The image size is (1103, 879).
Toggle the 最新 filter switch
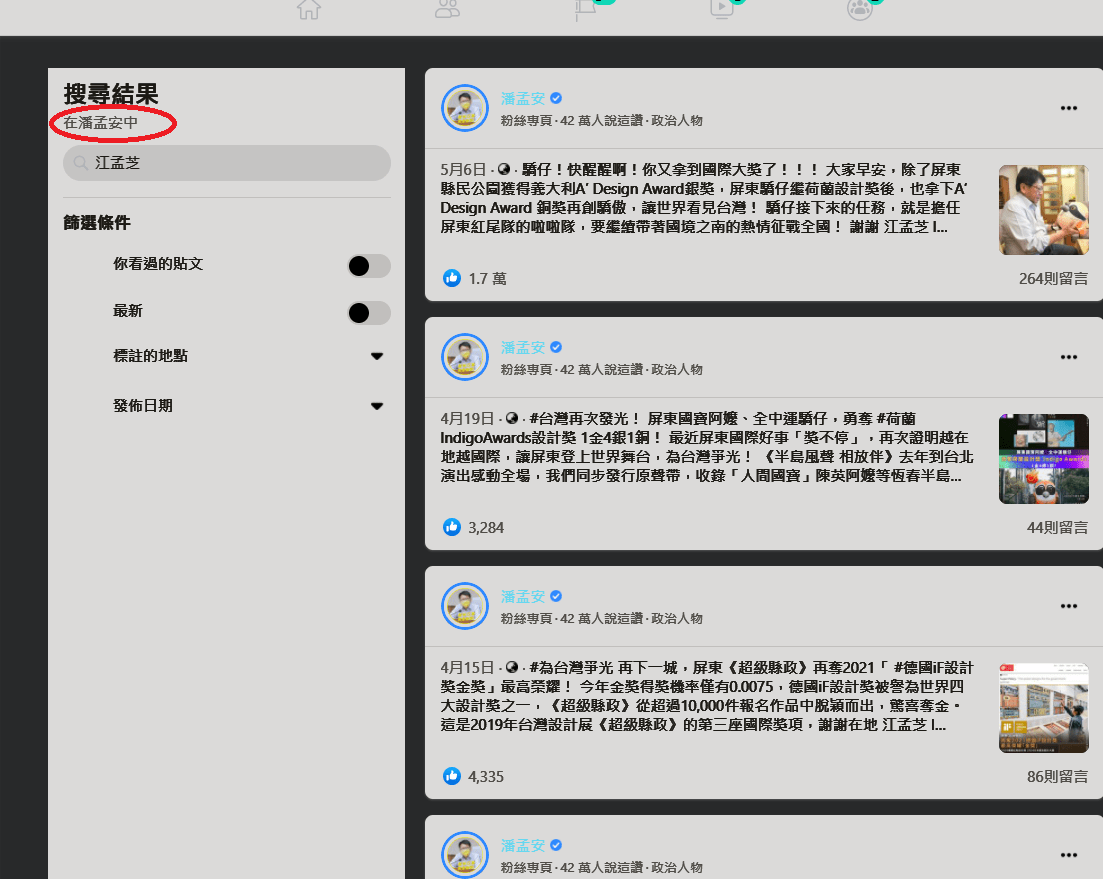369,313
